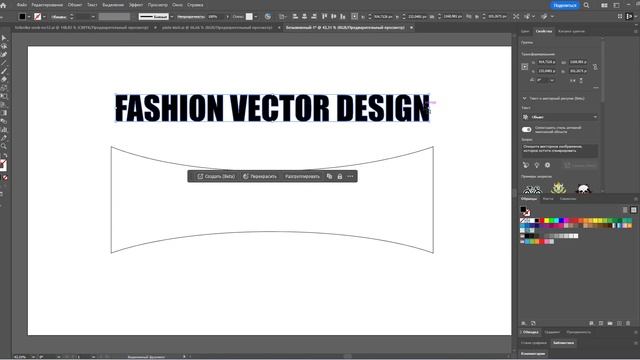Click Создать (Beta) on contextual bar
This screenshot has width=640, height=360.
216,176
